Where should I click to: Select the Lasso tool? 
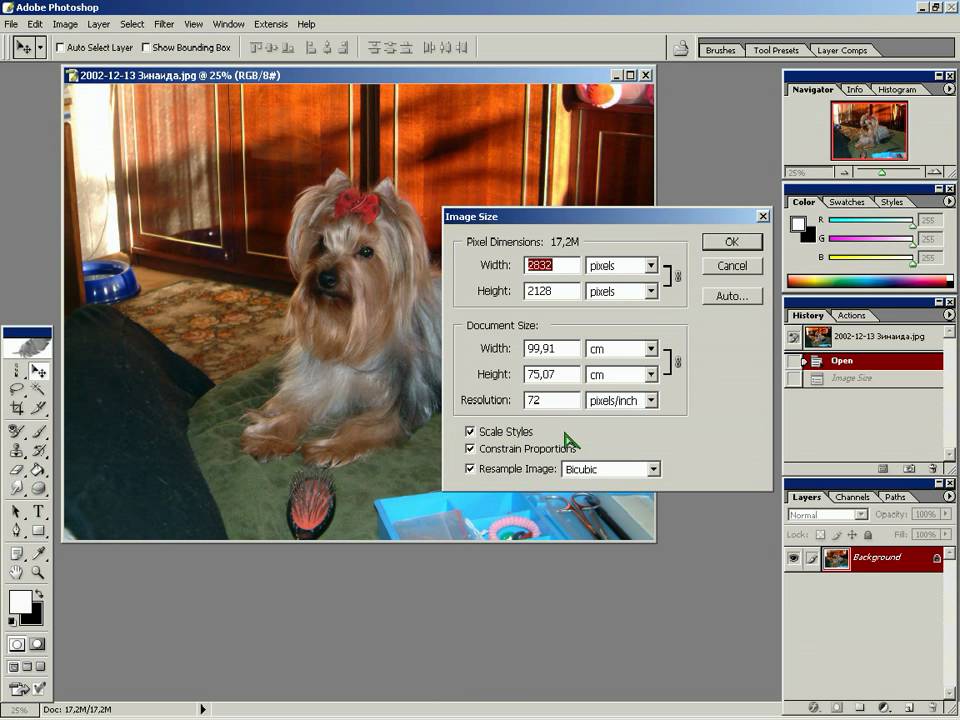pos(17,389)
